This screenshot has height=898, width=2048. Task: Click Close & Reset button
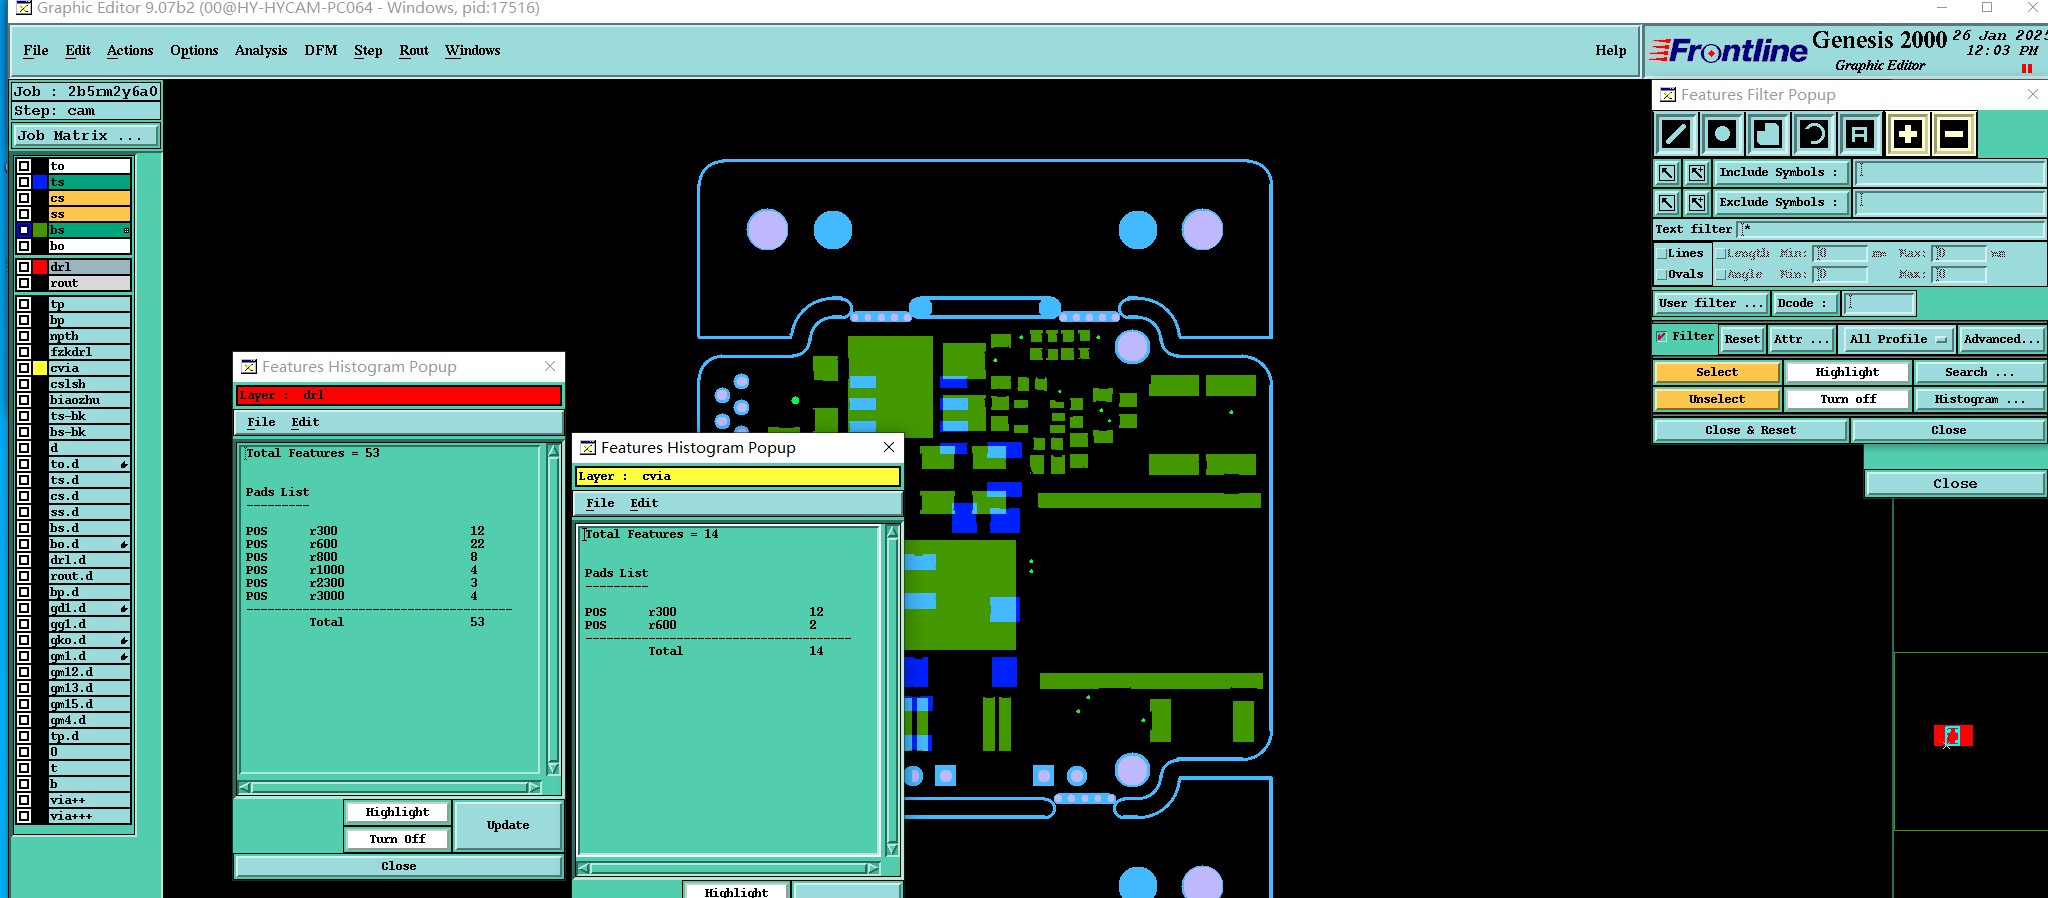[1750, 430]
